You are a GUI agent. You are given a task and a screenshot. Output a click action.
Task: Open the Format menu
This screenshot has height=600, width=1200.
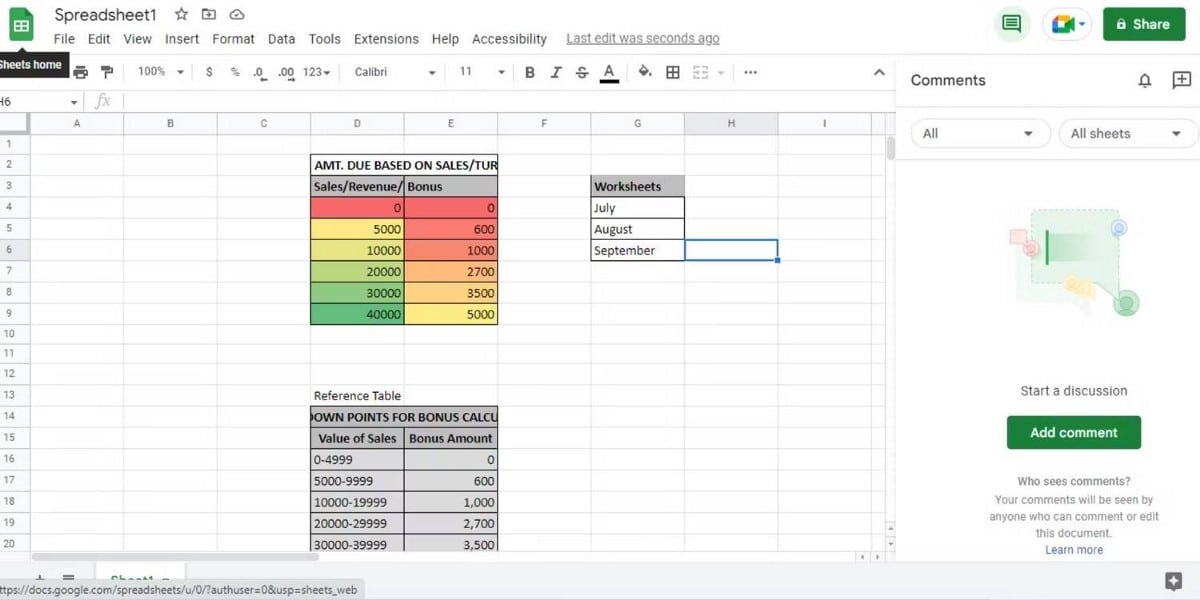[x=233, y=39]
